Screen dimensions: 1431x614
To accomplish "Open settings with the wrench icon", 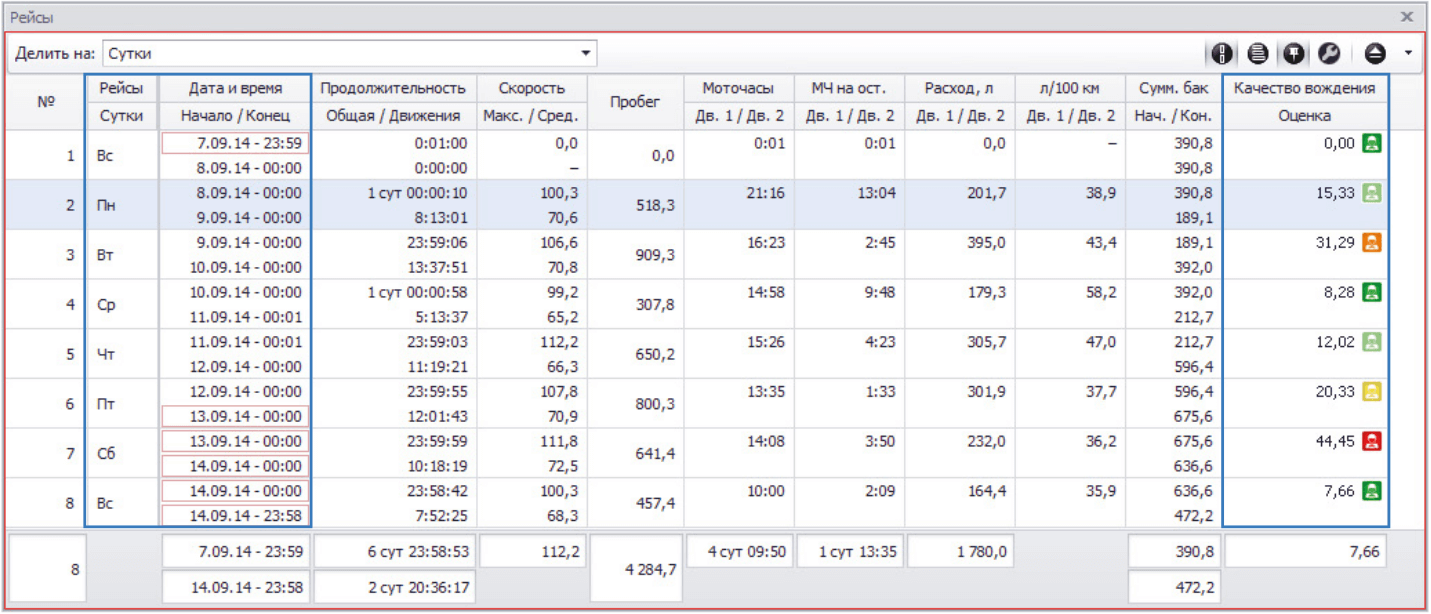I will point(1329,53).
